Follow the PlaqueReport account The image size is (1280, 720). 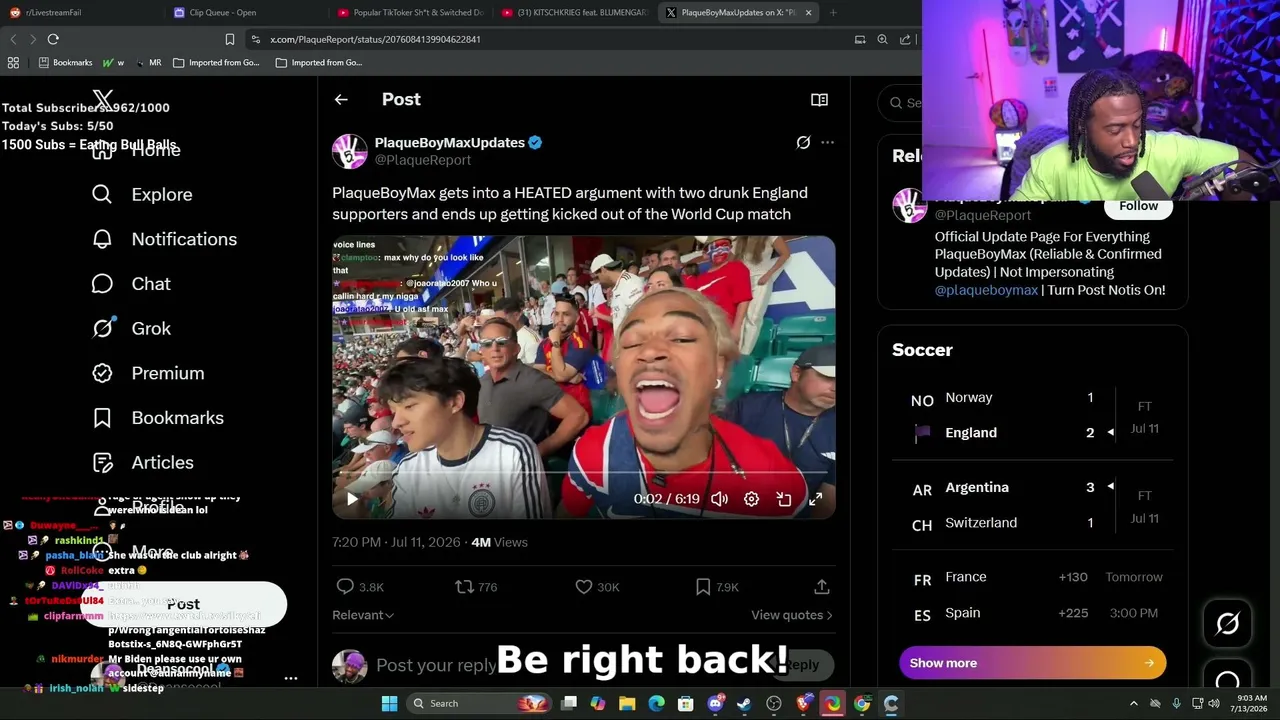pos(1138,205)
